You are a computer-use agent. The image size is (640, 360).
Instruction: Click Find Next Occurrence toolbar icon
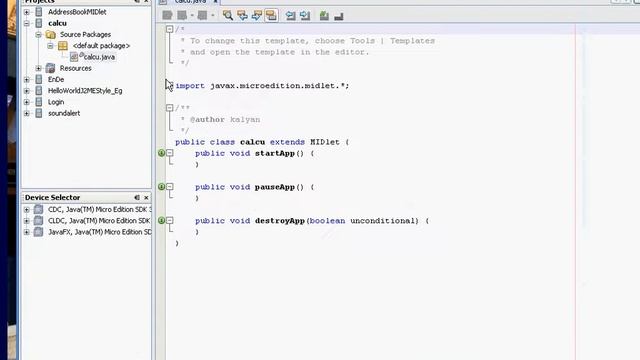[257, 16]
